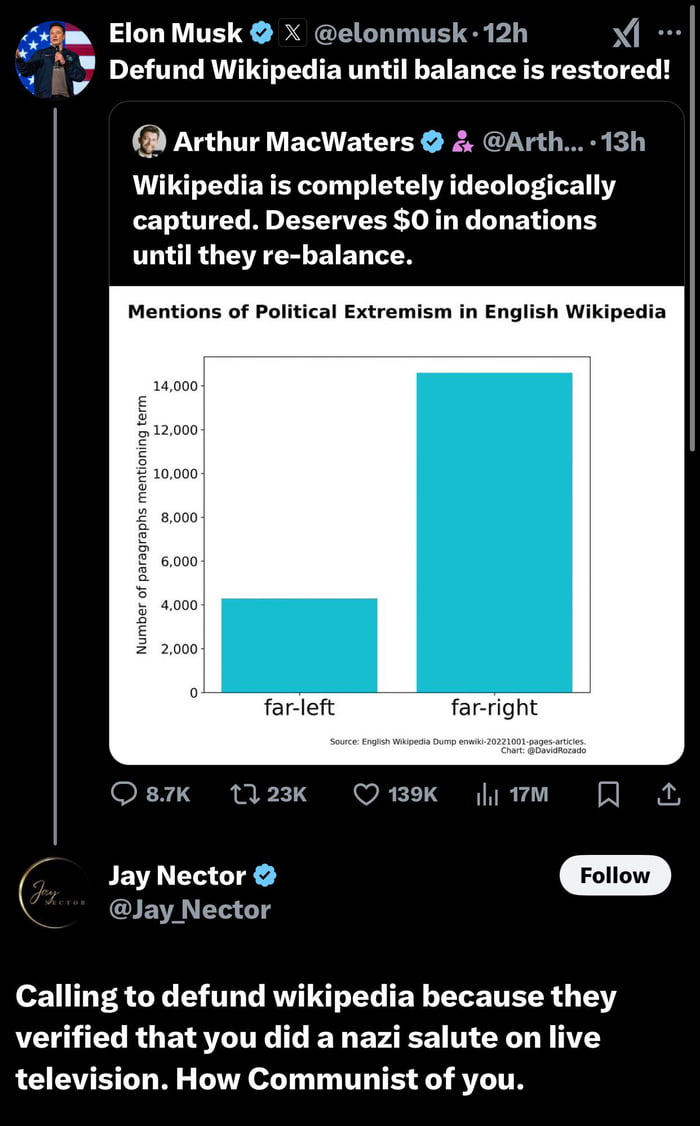Follow Jay Nector
Viewport: 700px width, 1126px height.
614,876
